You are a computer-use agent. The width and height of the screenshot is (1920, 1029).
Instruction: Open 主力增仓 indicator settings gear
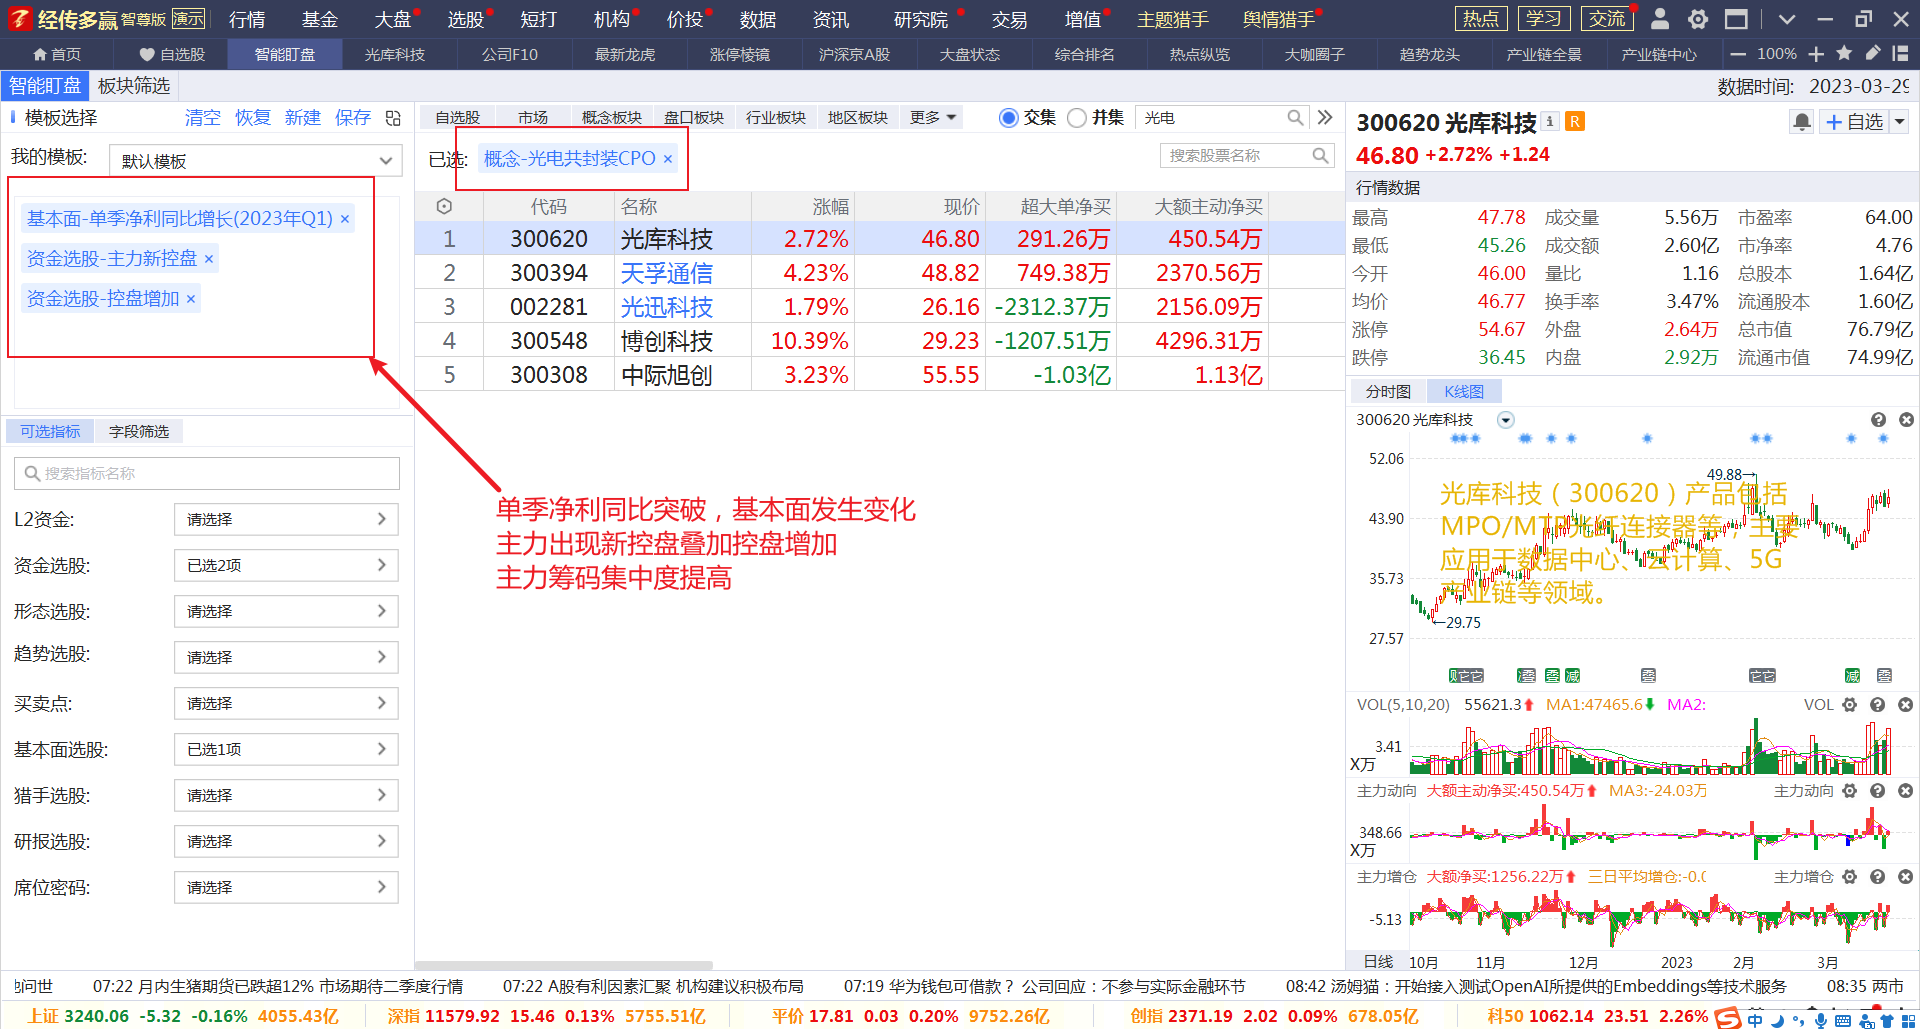tap(1850, 877)
